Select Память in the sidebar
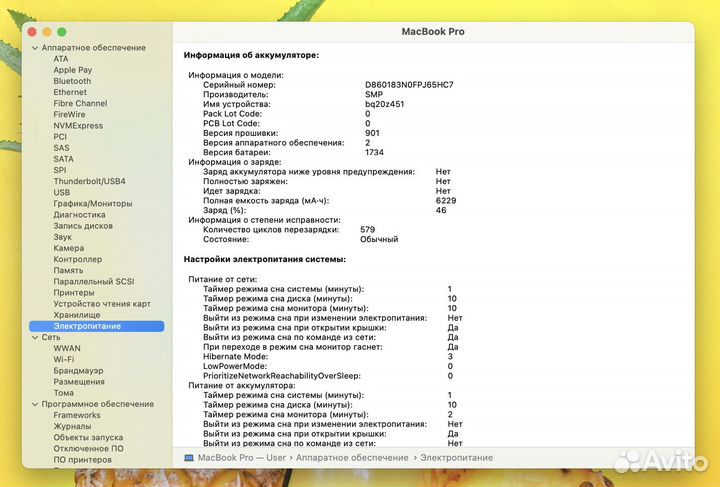This screenshot has width=720, height=487. click(68, 270)
